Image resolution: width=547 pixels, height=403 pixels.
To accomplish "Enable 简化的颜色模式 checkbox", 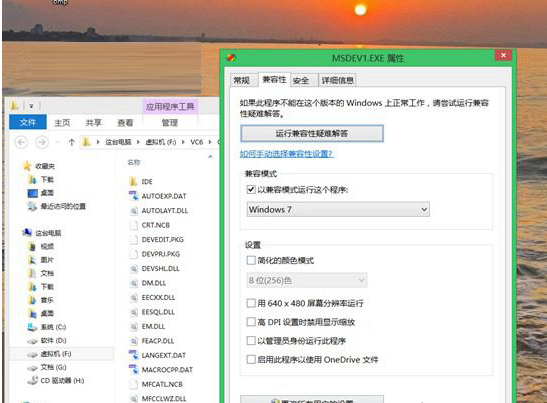I will [251, 260].
